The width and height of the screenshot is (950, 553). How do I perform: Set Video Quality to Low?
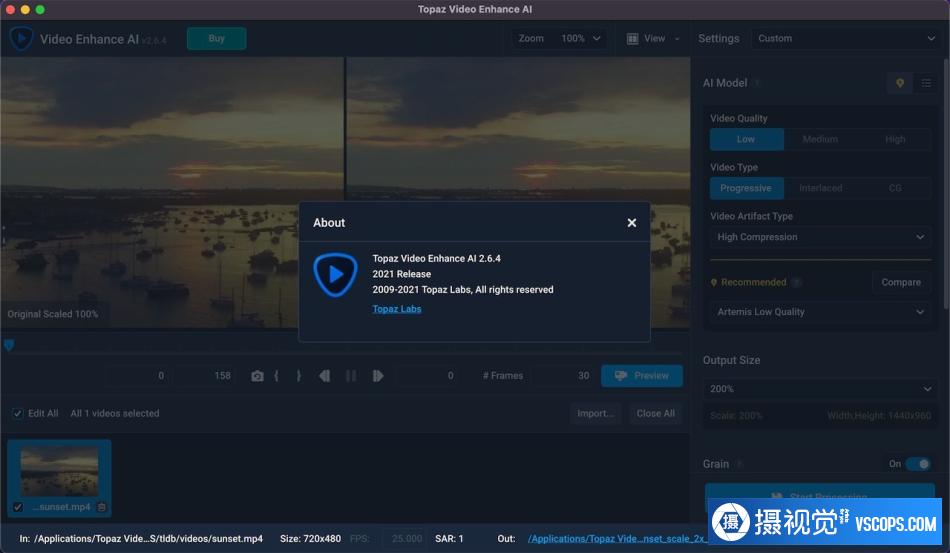[x=746, y=139]
